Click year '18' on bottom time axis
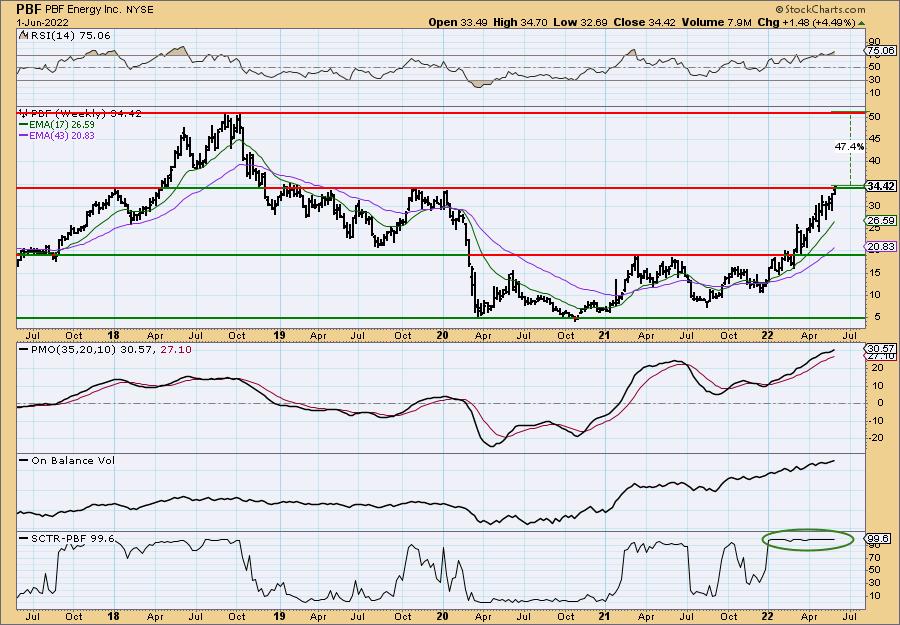 click(113, 616)
